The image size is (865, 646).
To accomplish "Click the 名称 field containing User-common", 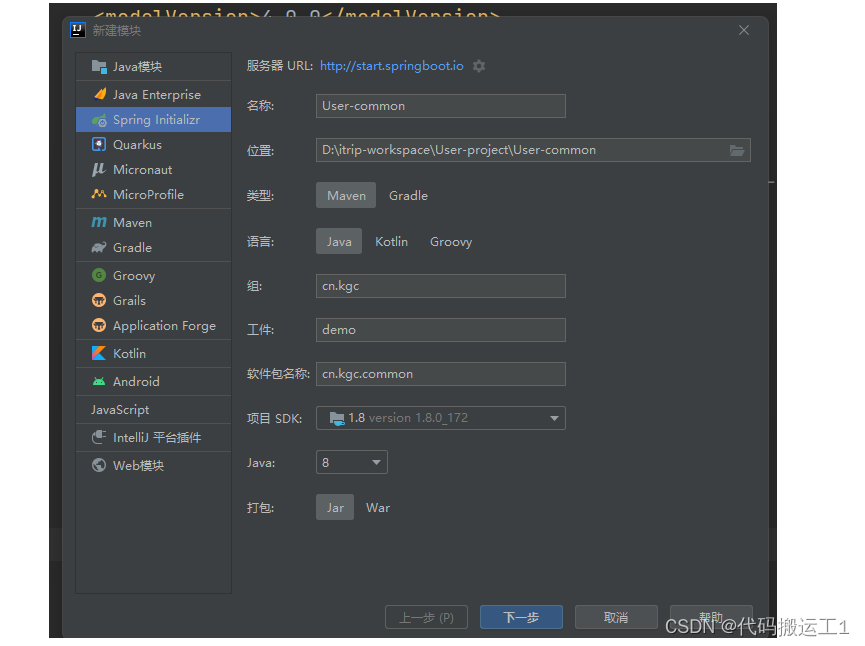I will (x=440, y=106).
